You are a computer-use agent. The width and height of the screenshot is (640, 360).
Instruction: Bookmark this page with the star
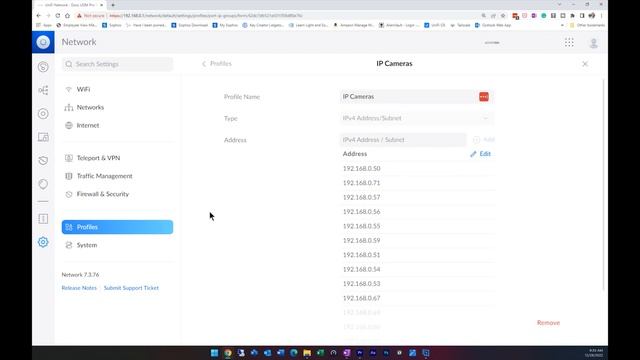point(503,16)
